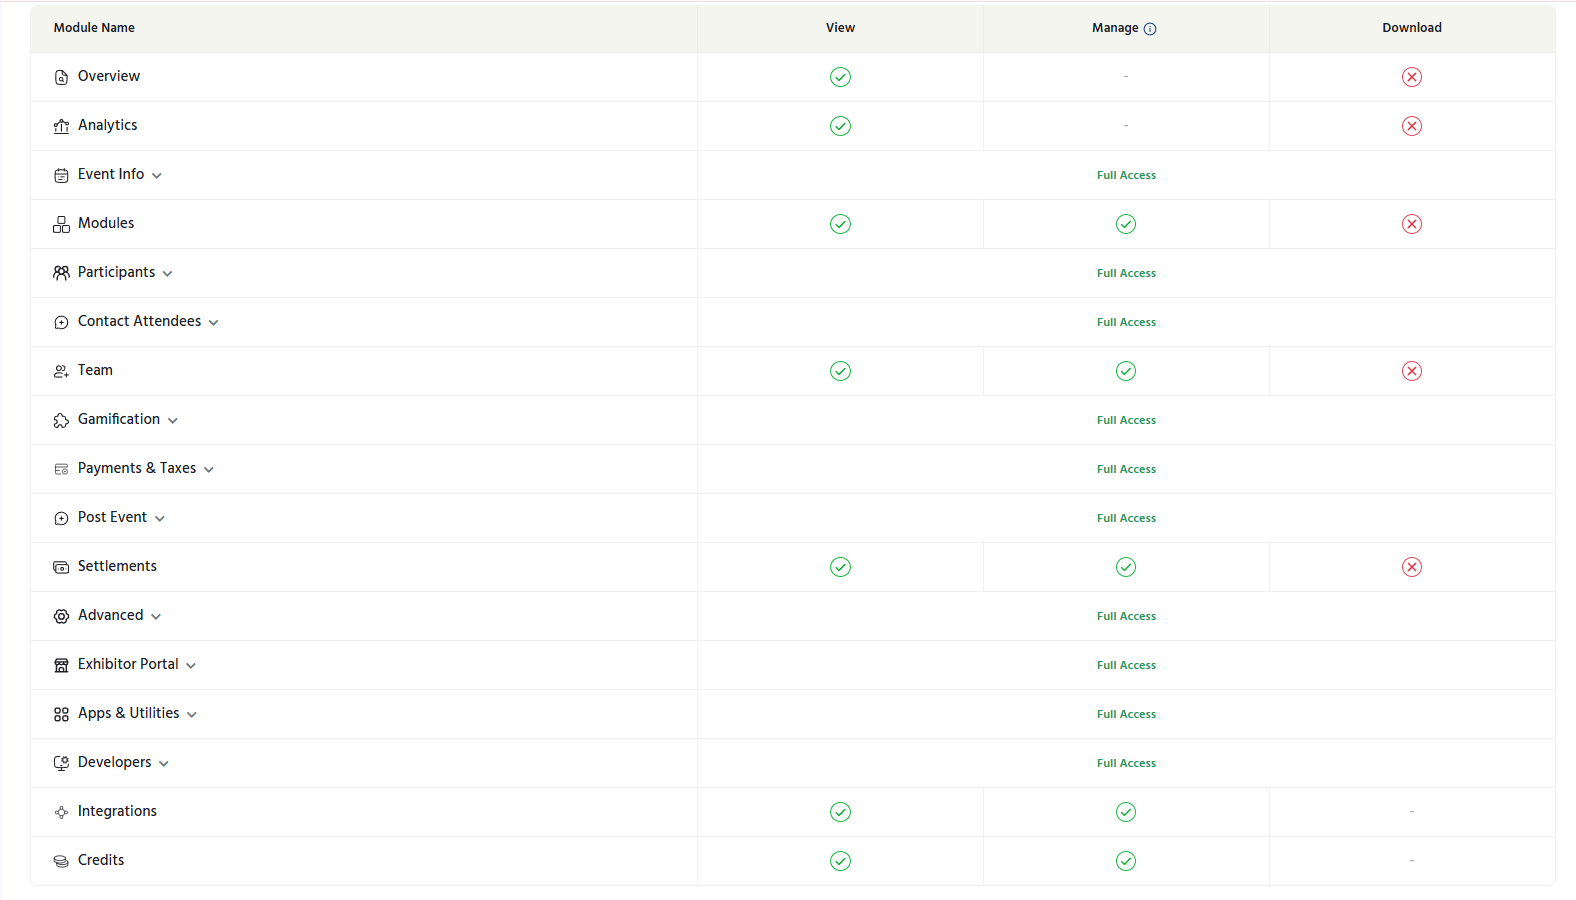This screenshot has width=1576, height=900.
Task: Toggle View permission for Credits
Action: (840, 861)
